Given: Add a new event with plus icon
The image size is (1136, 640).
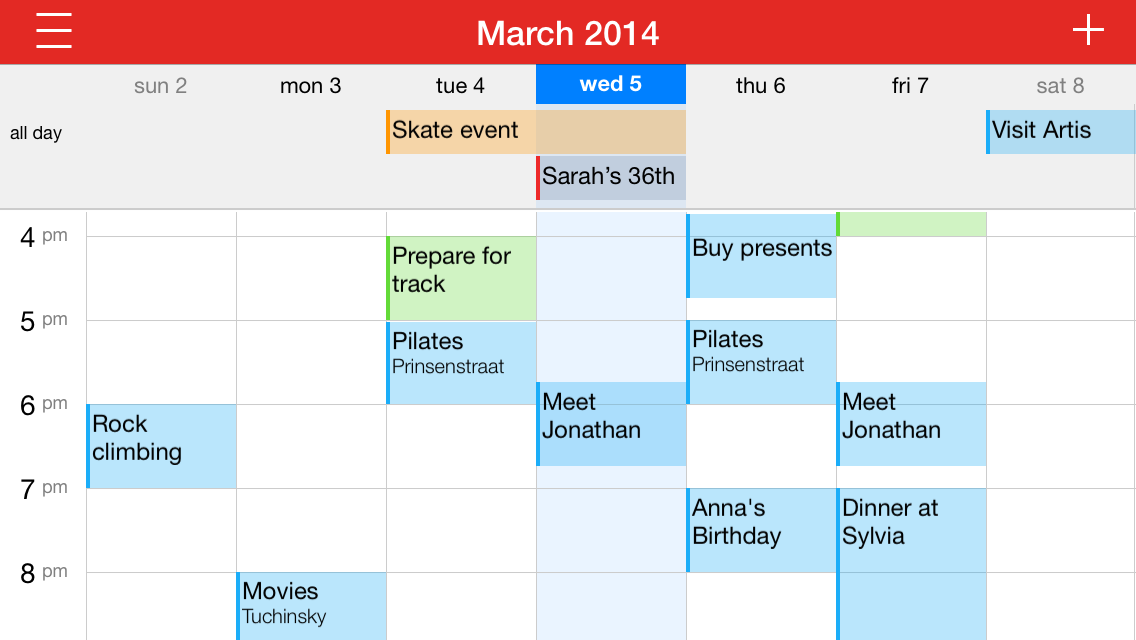Looking at the screenshot, I should click(1088, 30).
